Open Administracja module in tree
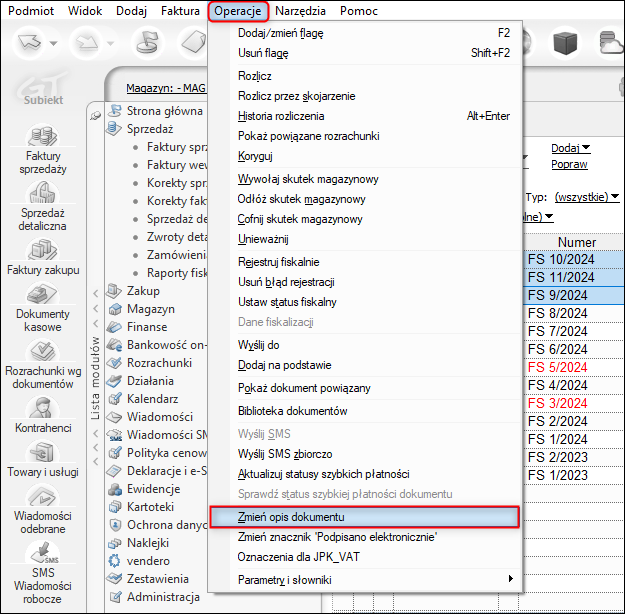 163,597
